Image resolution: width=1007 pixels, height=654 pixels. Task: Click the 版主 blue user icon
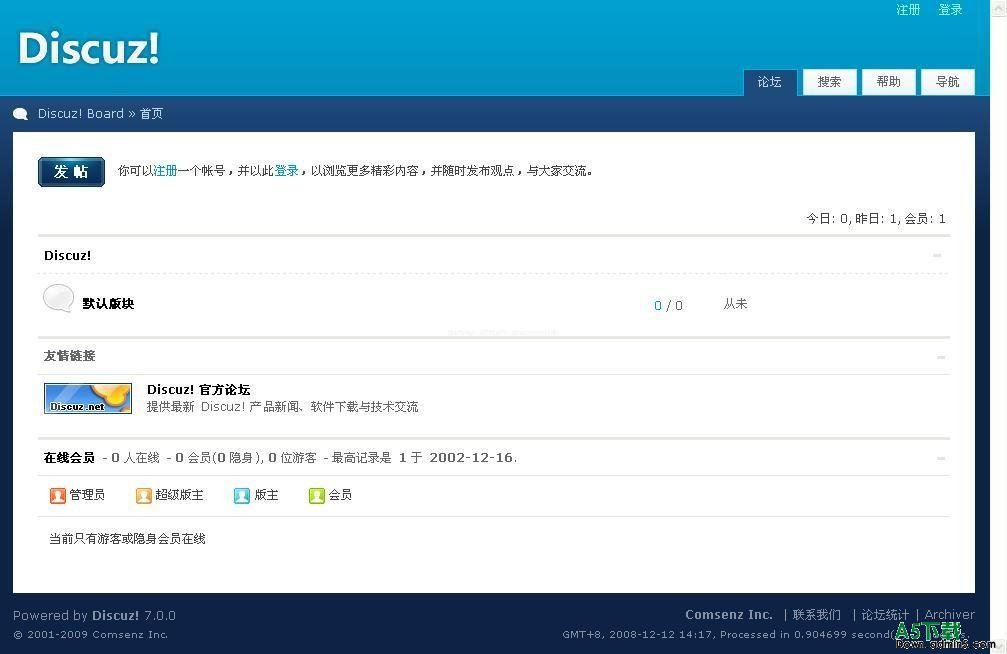pos(241,495)
